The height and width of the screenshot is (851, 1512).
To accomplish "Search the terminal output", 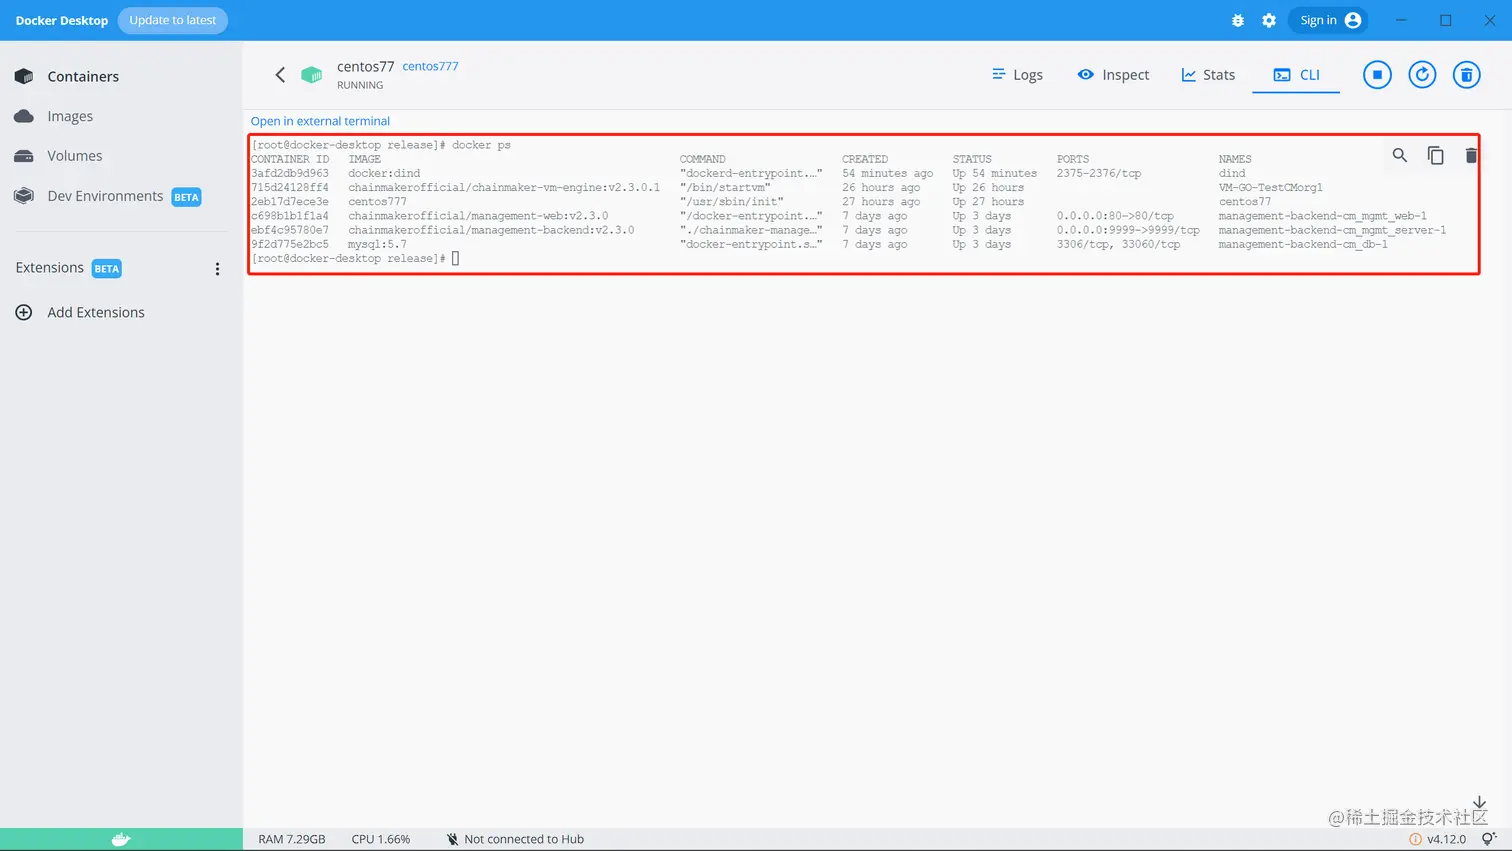I will [1400, 155].
